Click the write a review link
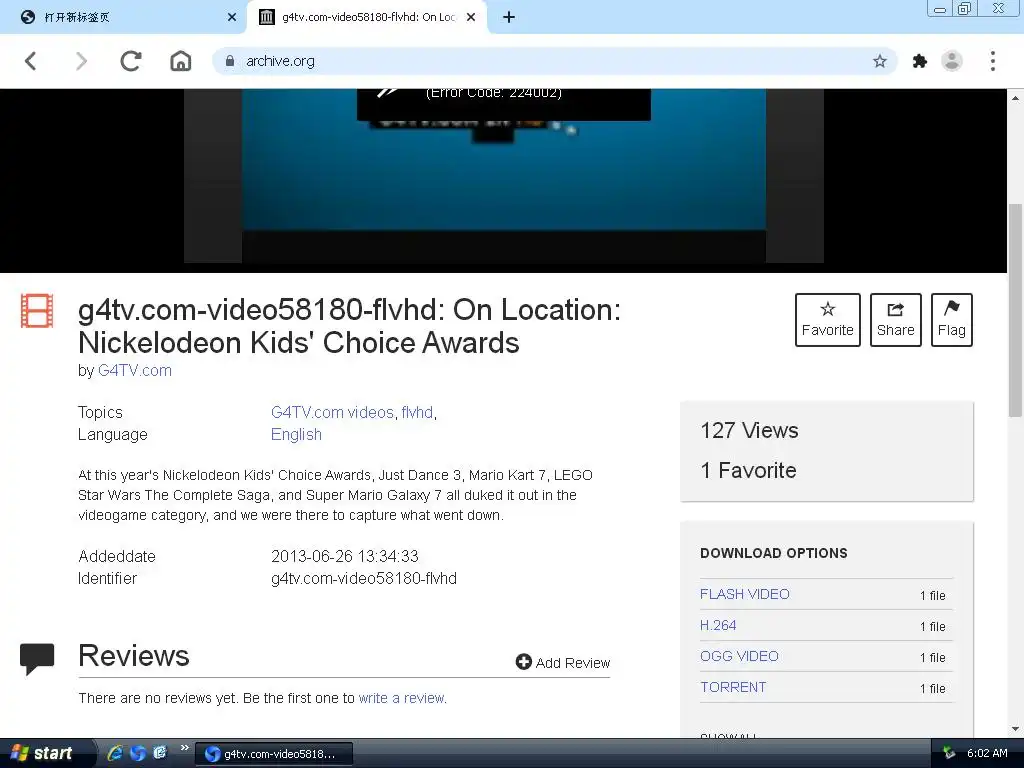Screen dimensions: 1024x768 point(402,697)
